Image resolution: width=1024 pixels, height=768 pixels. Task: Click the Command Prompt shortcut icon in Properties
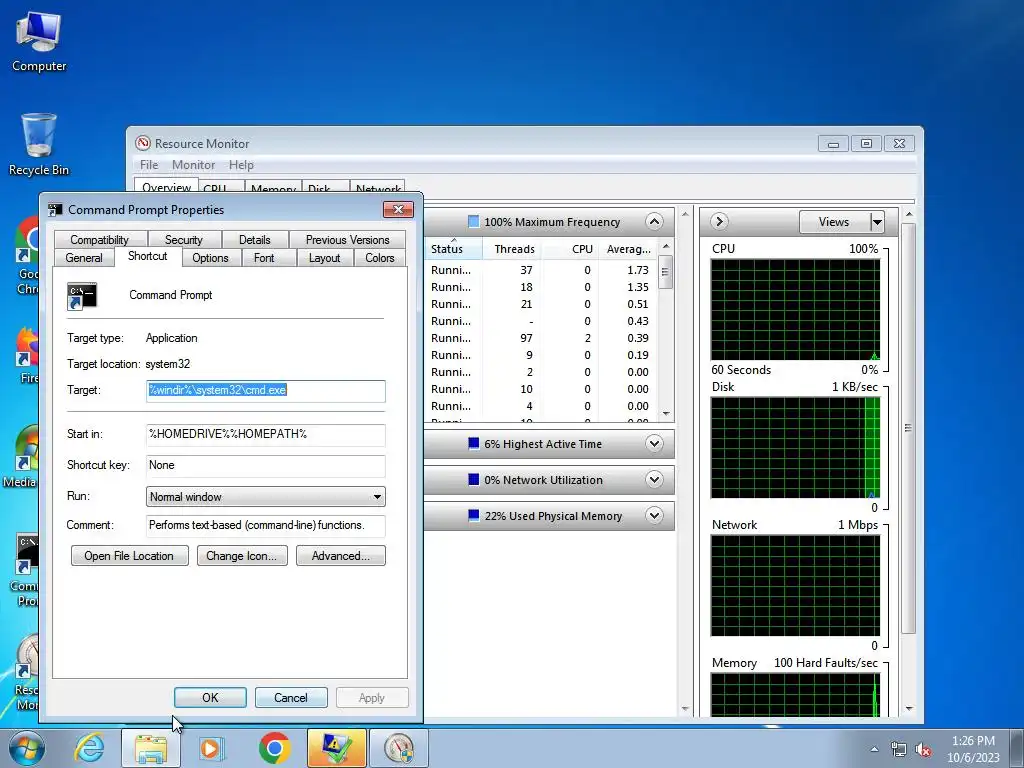(82, 296)
